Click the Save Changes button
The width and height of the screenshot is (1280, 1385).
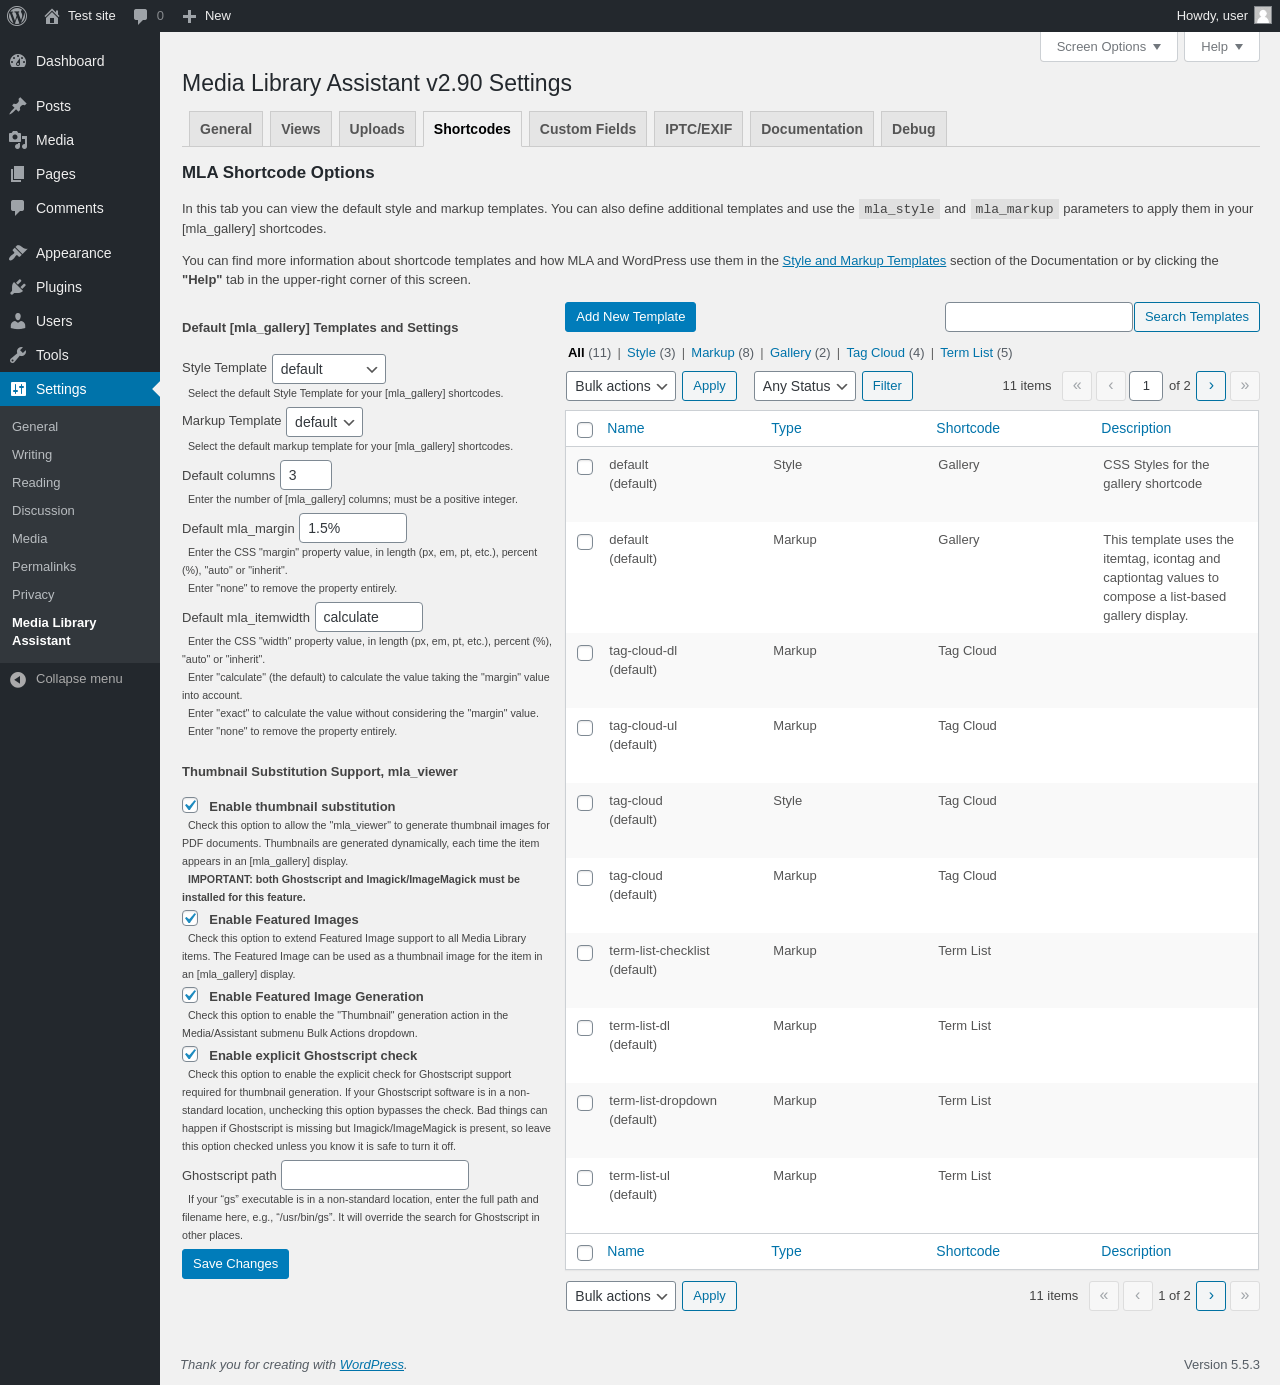(x=235, y=1264)
